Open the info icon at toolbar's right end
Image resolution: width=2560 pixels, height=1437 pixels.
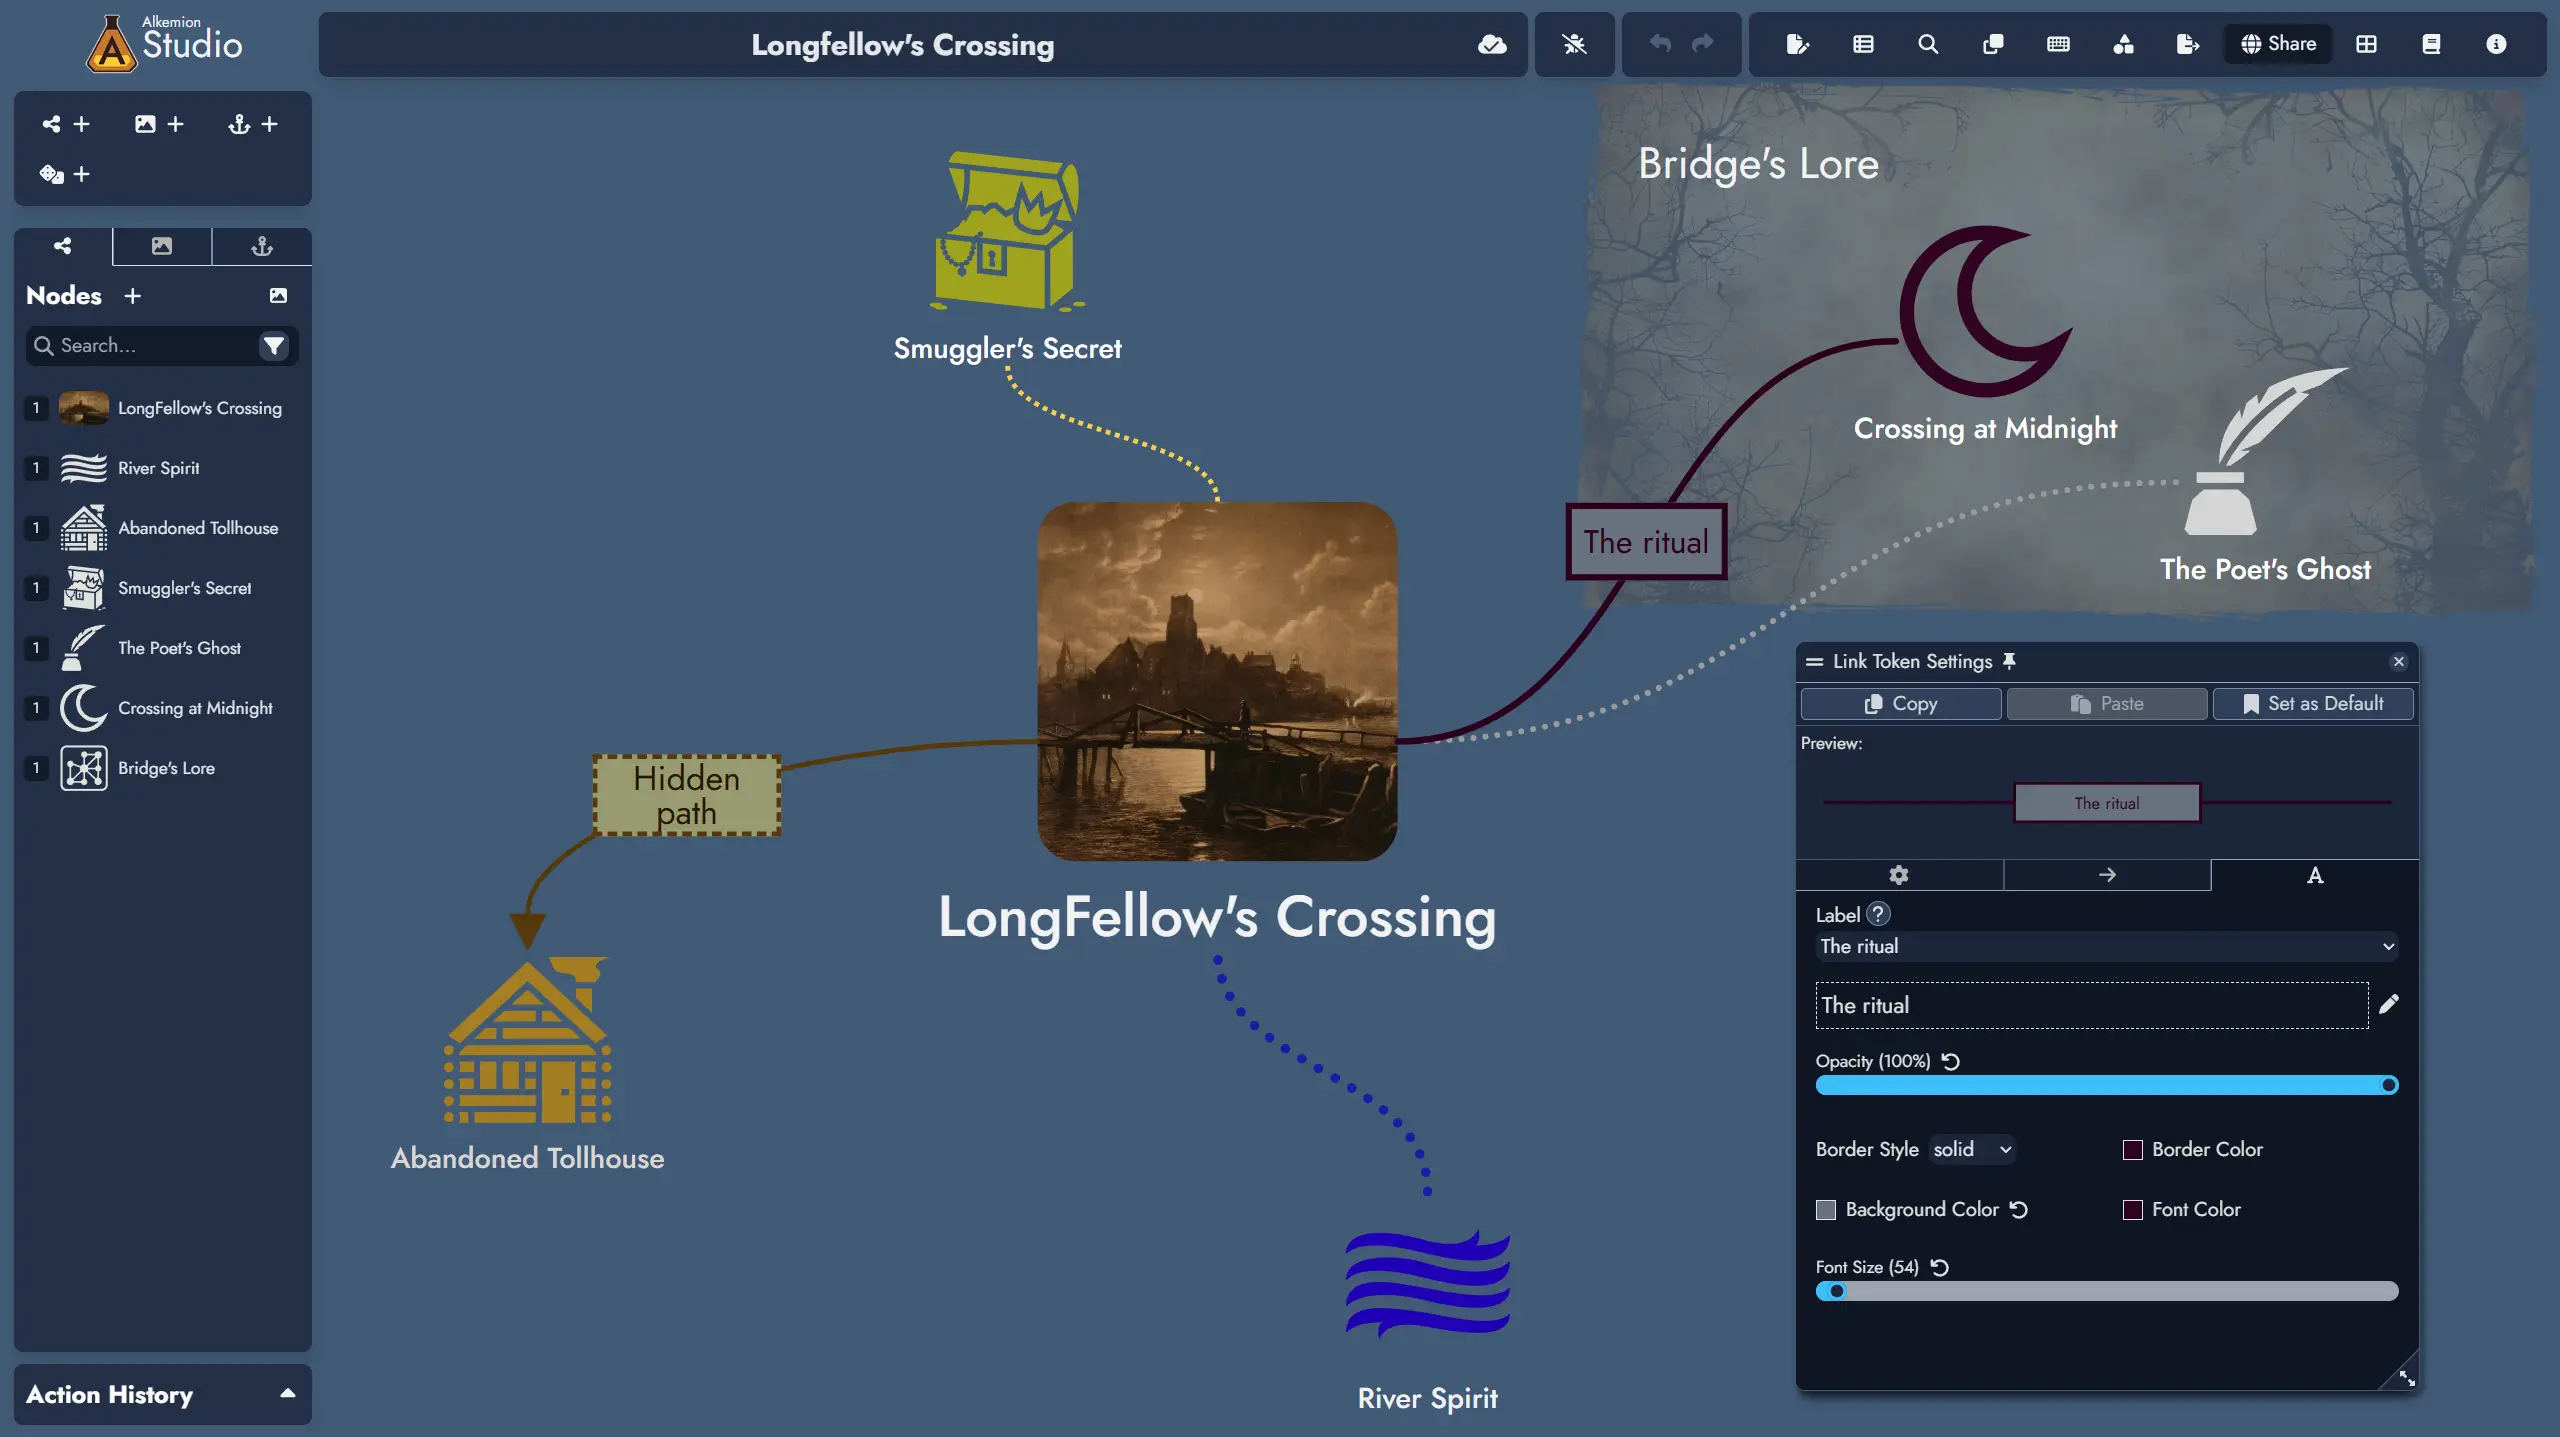pyautogui.click(x=2497, y=44)
